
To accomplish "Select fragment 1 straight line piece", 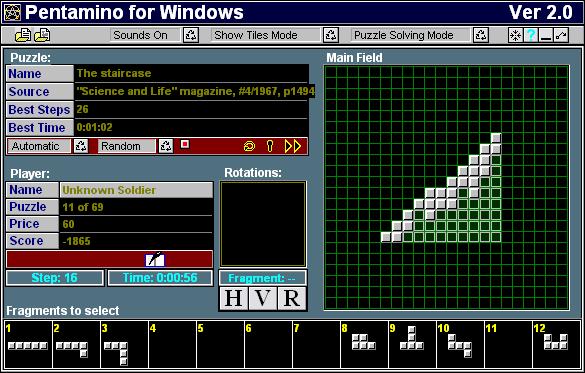I will pos(28,345).
